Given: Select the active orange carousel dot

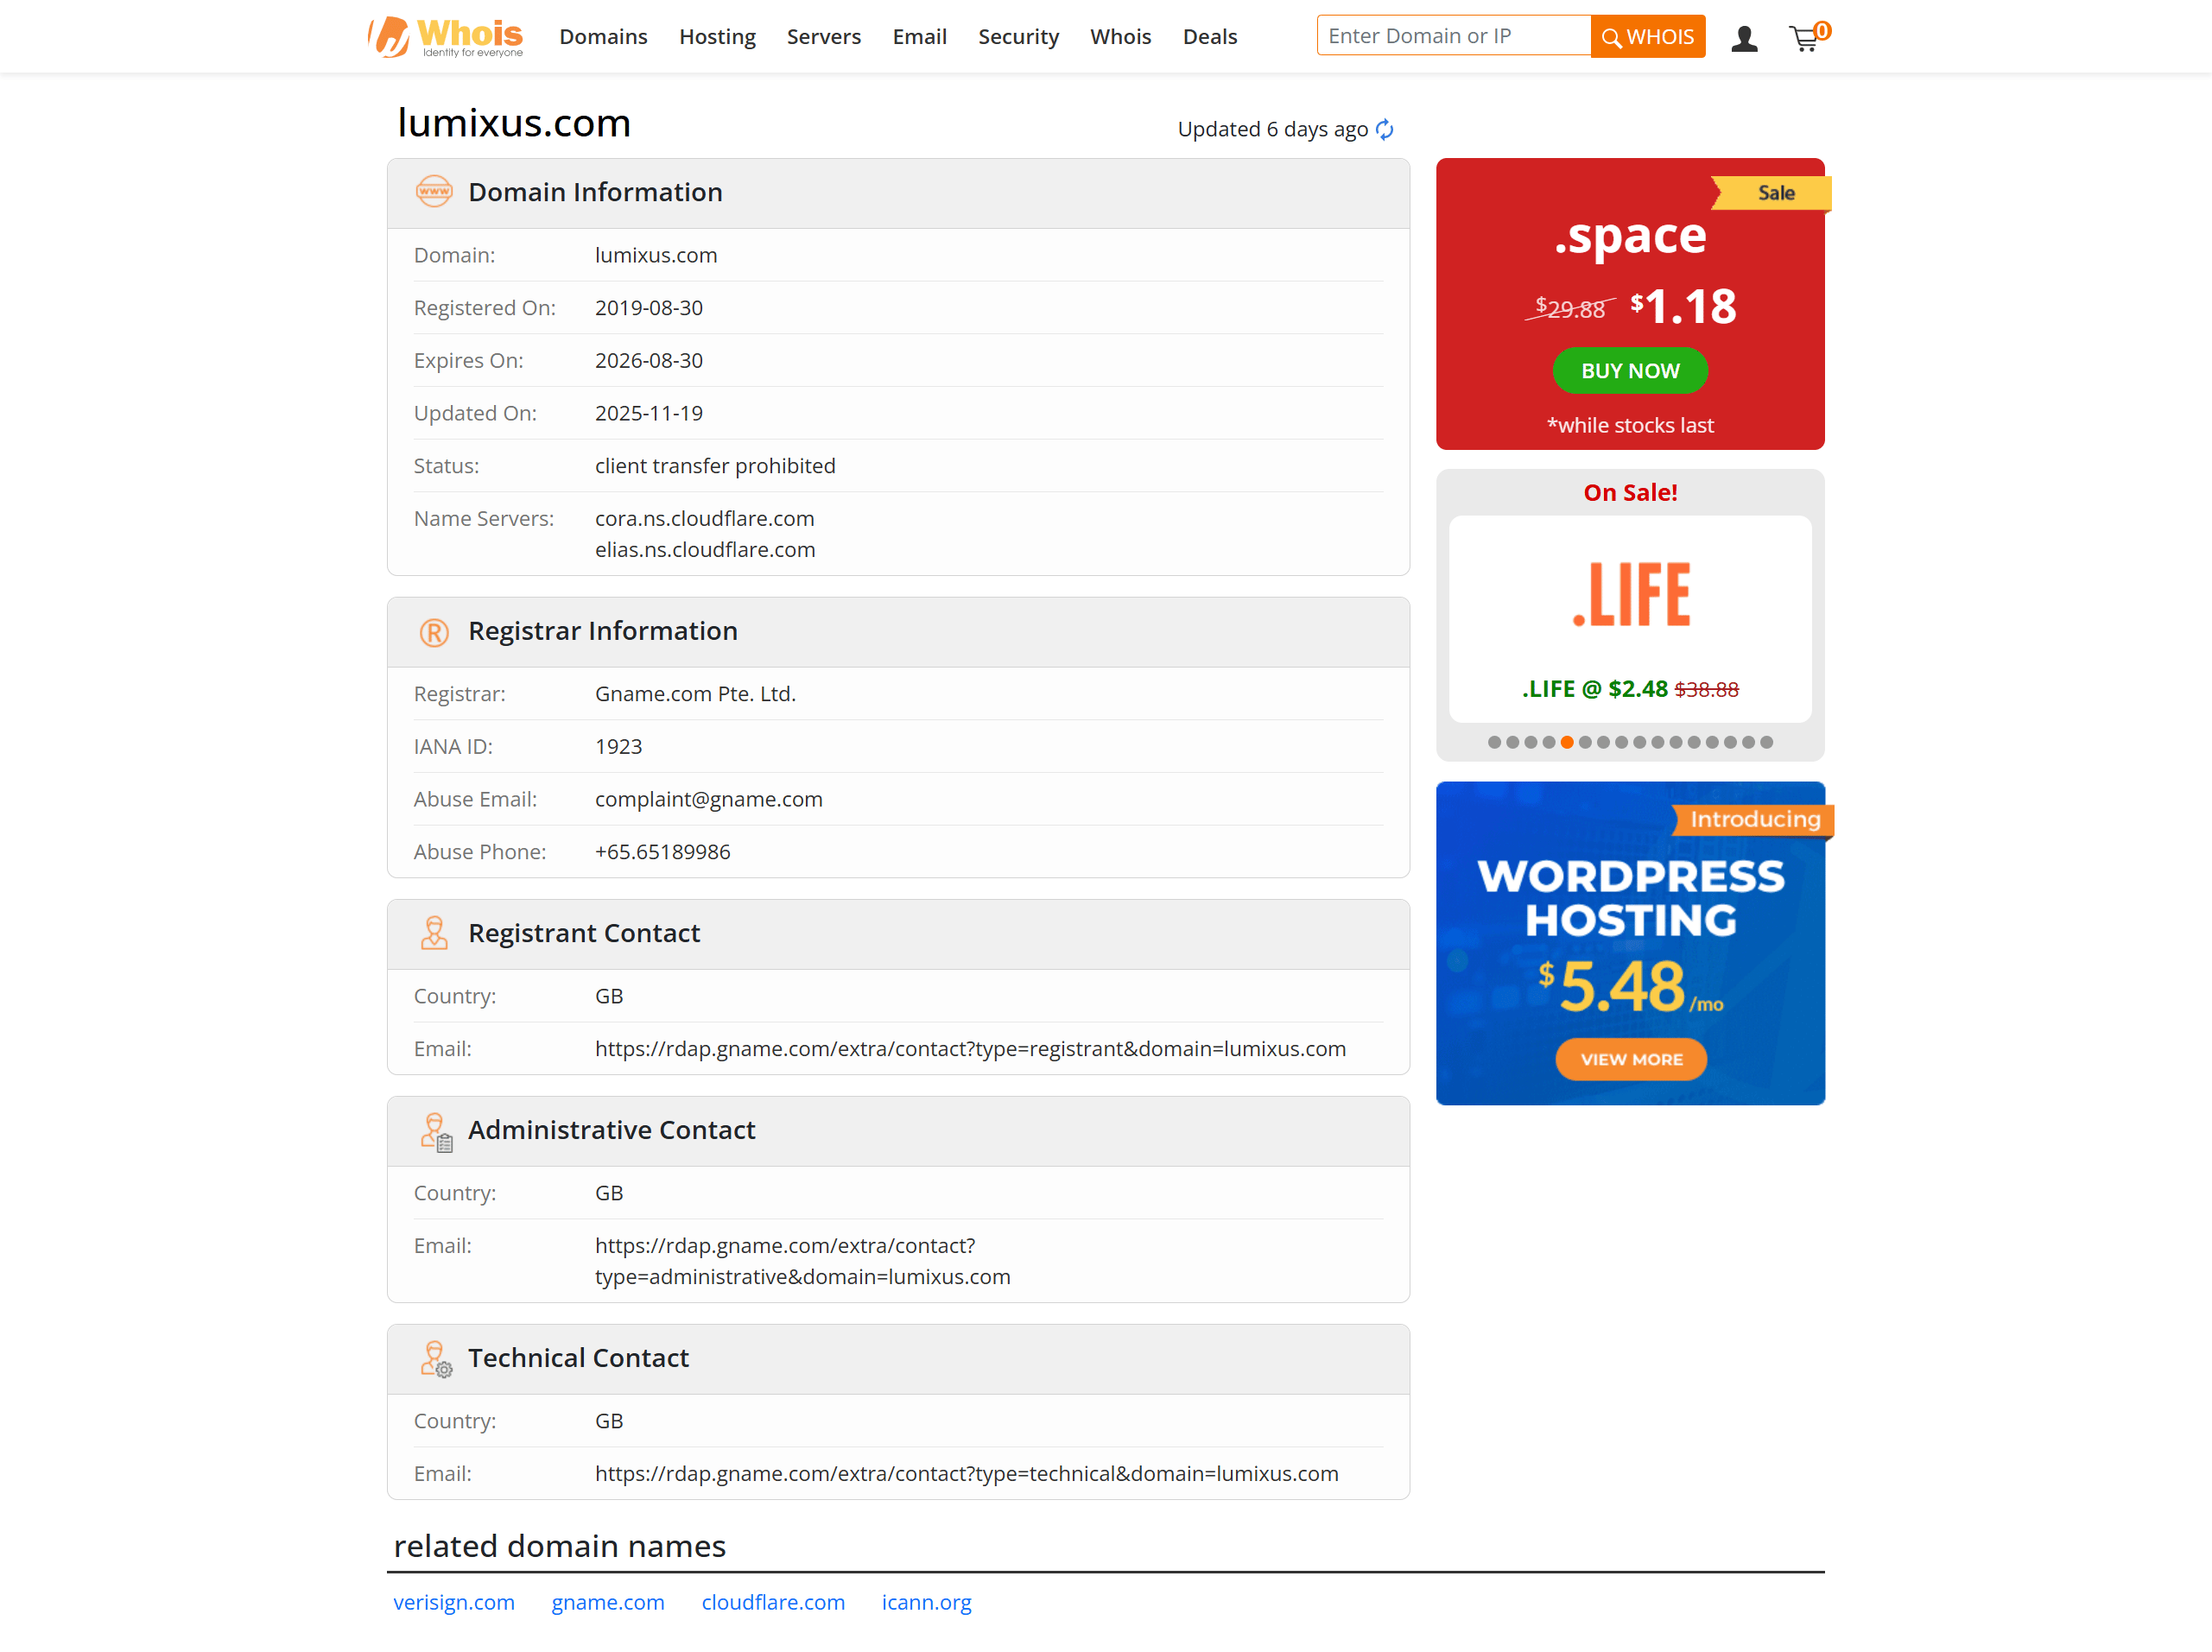Looking at the screenshot, I should pyautogui.click(x=1566, y=742).
